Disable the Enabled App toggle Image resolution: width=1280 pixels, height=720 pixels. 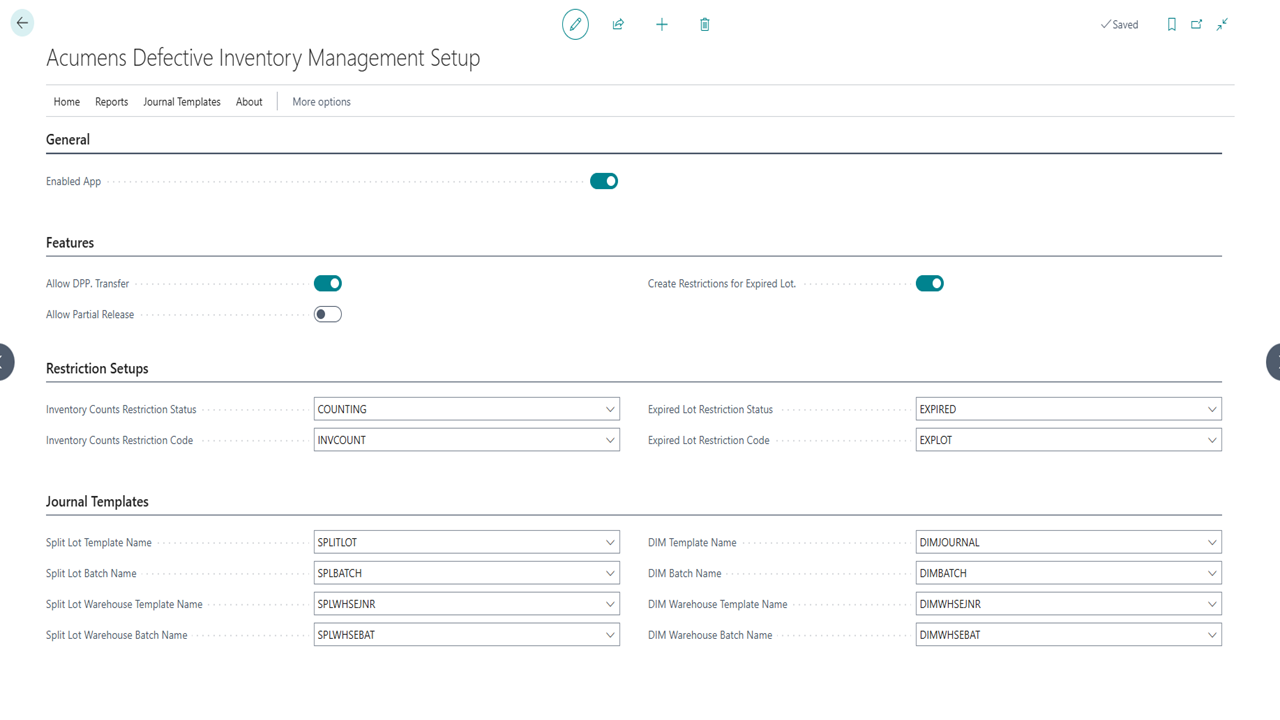604,181
